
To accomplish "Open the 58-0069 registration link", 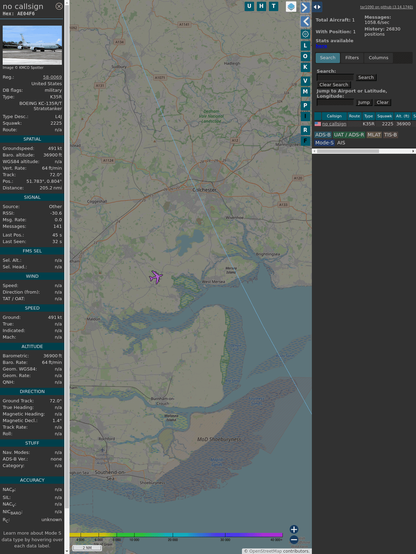I will click(52, 77).
